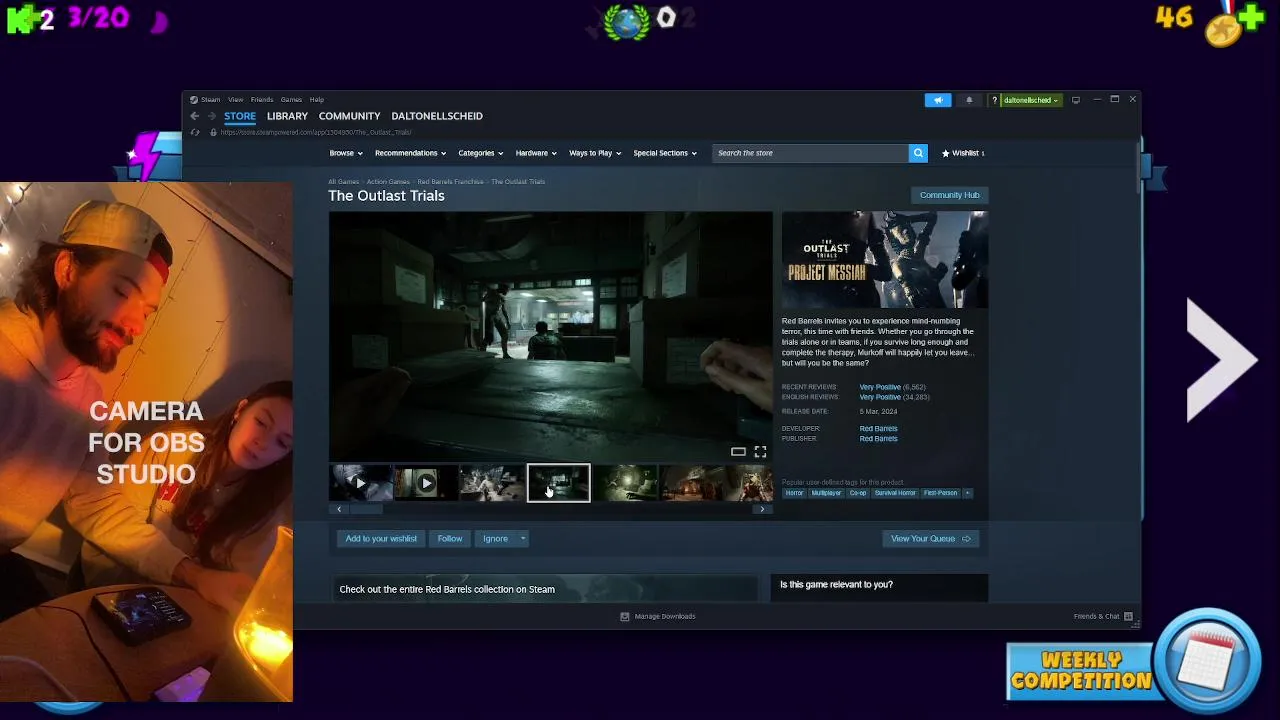The image size is (1280, 720).
Task: Click the Weekly Competition banner
Action: 1080,670
